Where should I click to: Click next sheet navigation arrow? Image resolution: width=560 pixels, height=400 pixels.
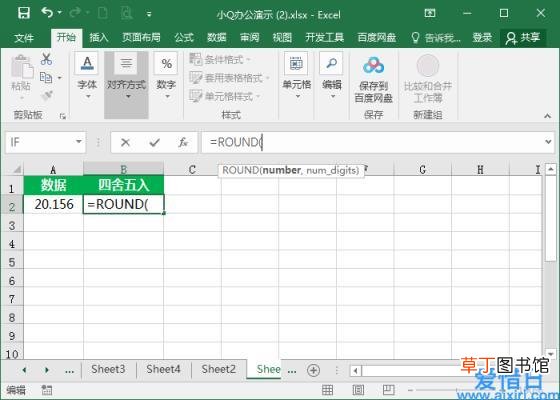pyautogui.click(x=46, y=370)
